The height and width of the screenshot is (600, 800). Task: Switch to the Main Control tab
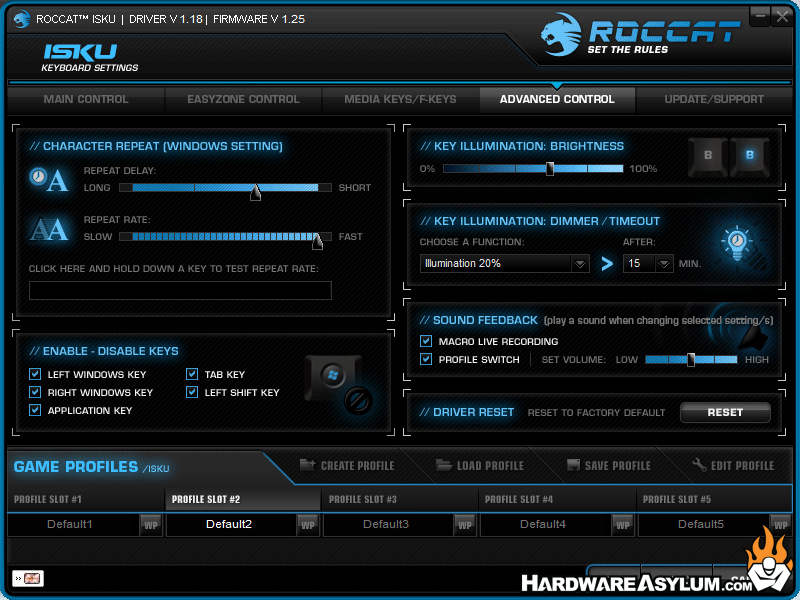click(x=86, y=99)
